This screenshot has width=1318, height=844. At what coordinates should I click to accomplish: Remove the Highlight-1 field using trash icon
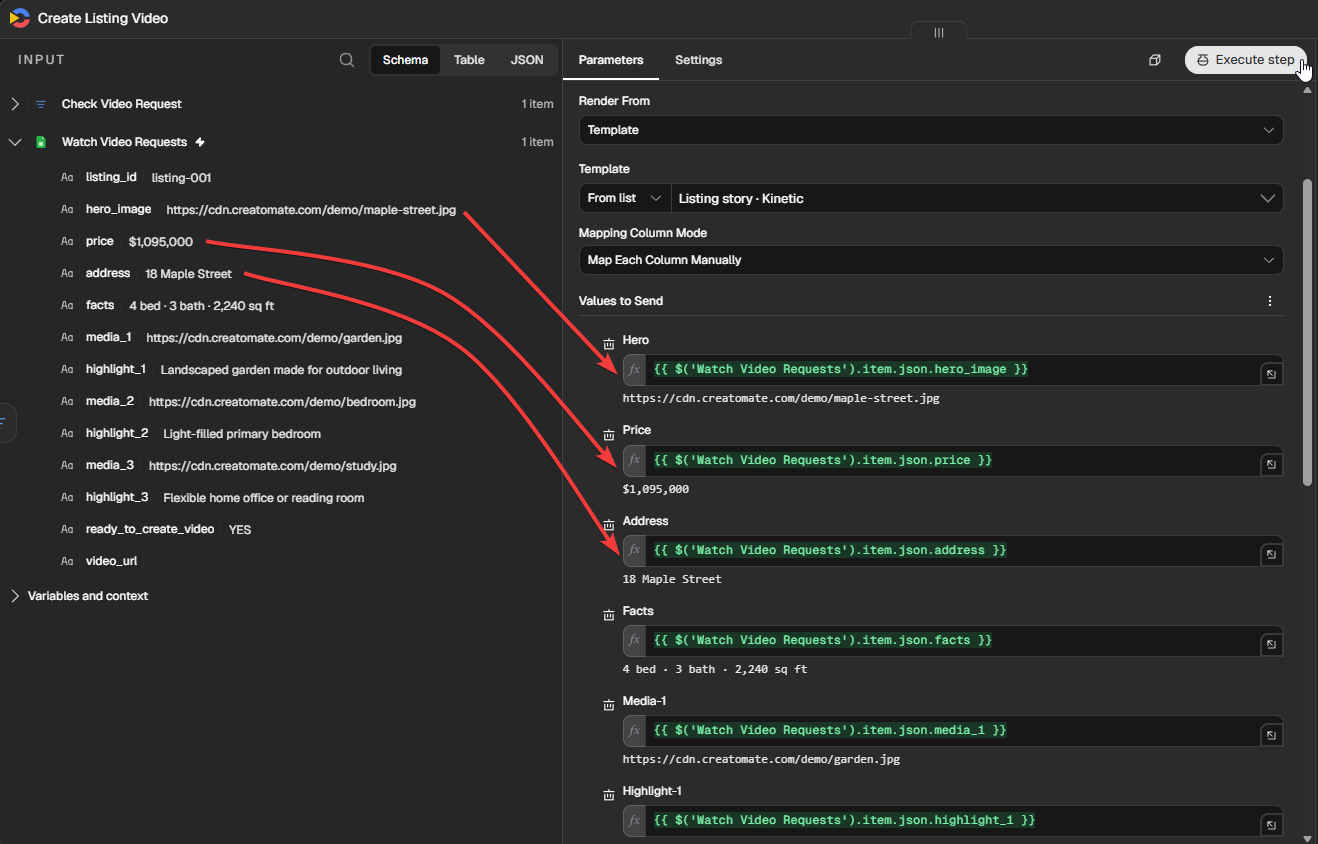click(x=609, y=795)
